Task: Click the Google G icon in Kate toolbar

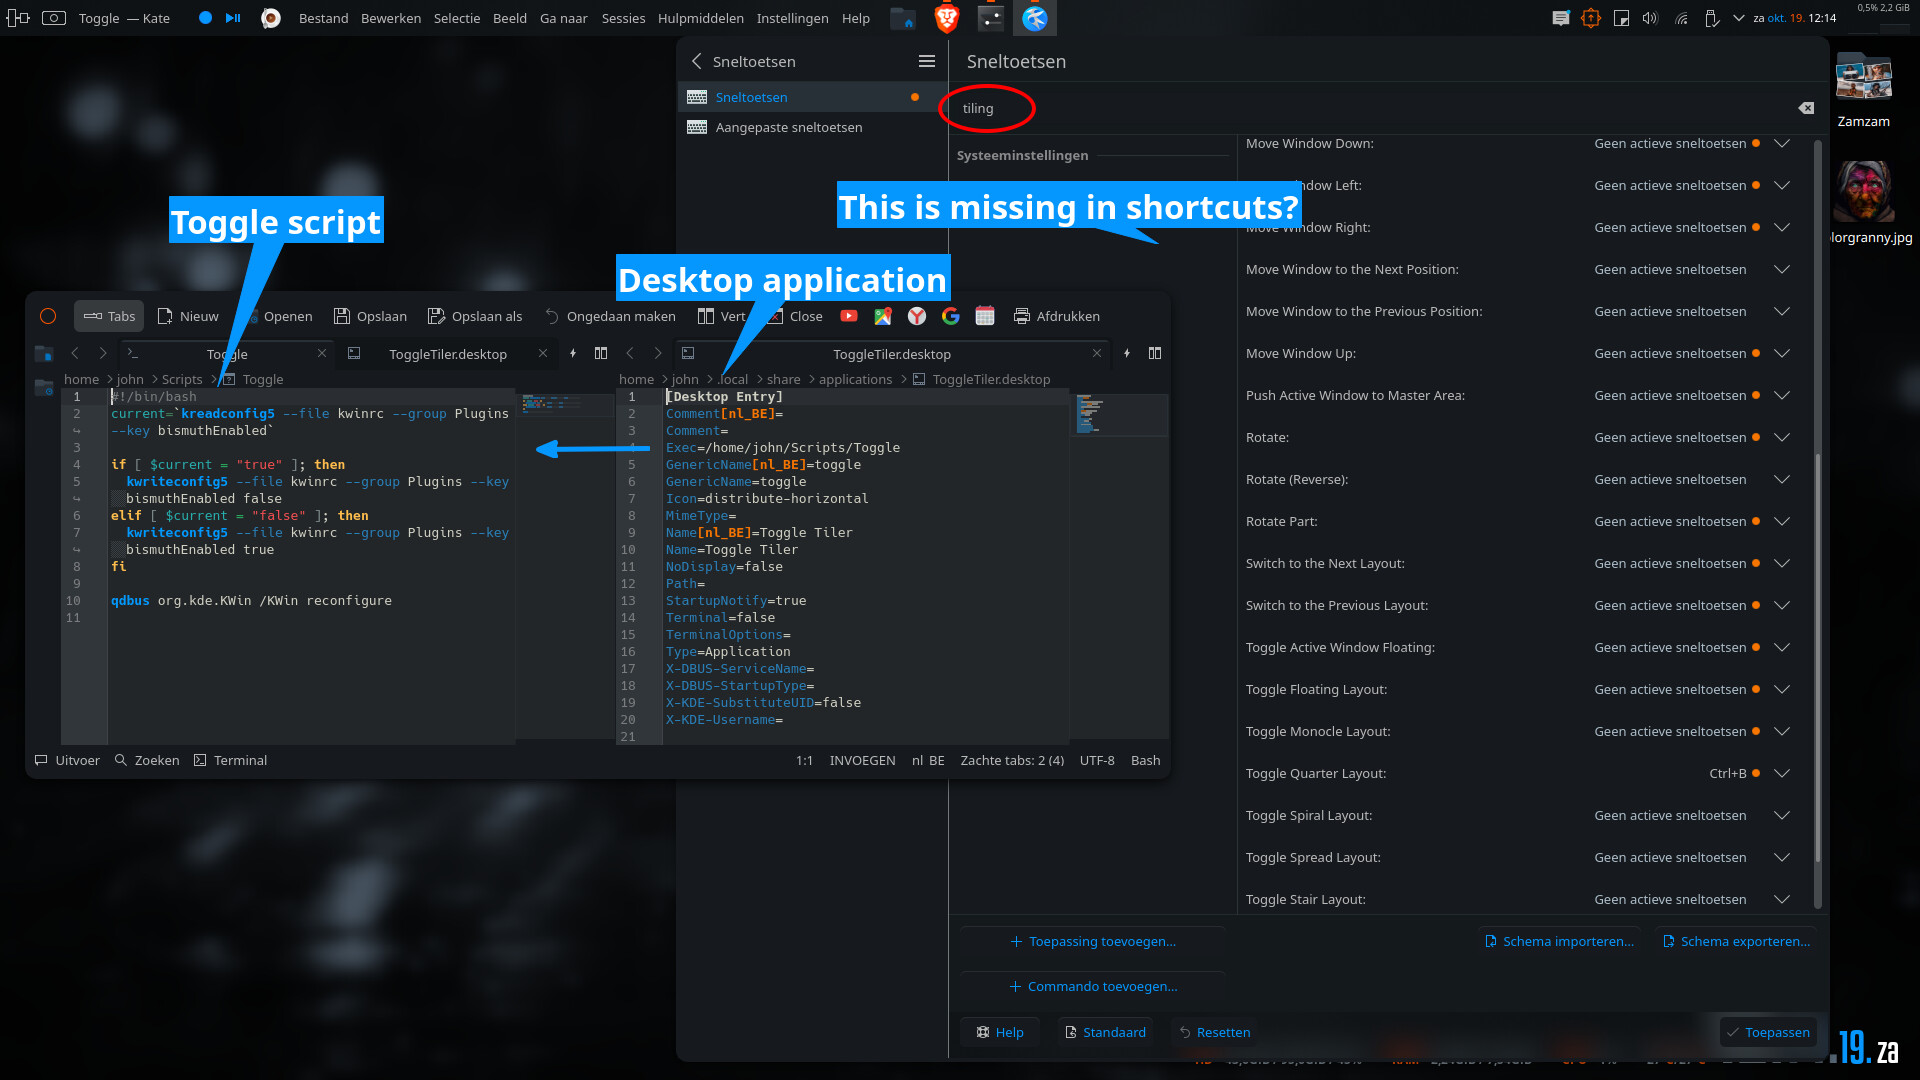Action: pyautogui.click(x=951, y=316)
